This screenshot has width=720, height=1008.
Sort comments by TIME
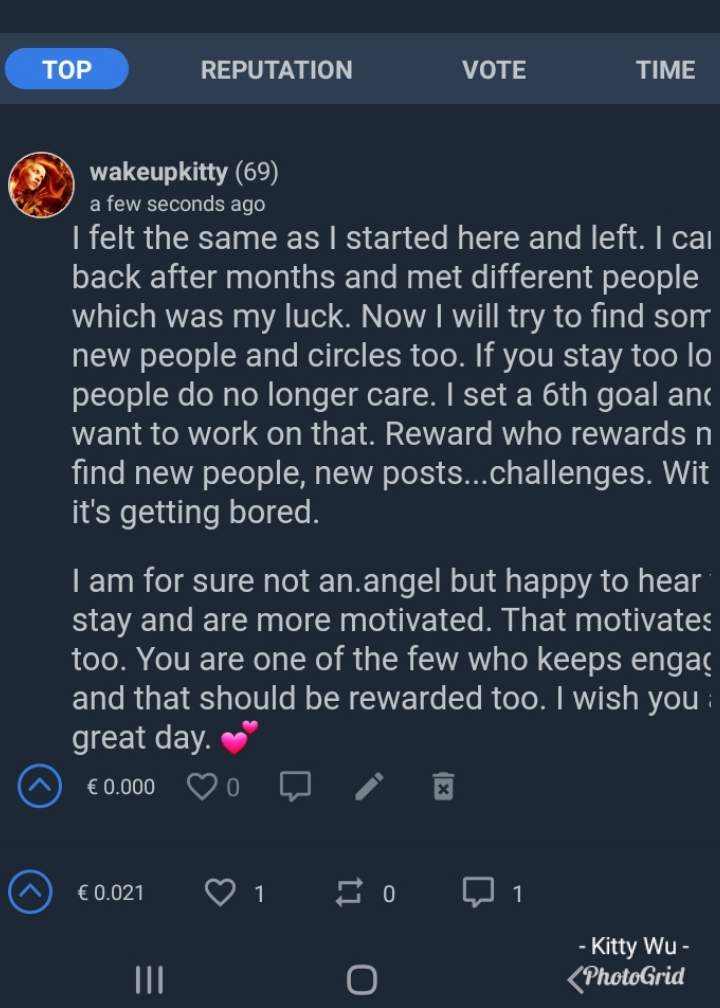click(x=665, y=70)
